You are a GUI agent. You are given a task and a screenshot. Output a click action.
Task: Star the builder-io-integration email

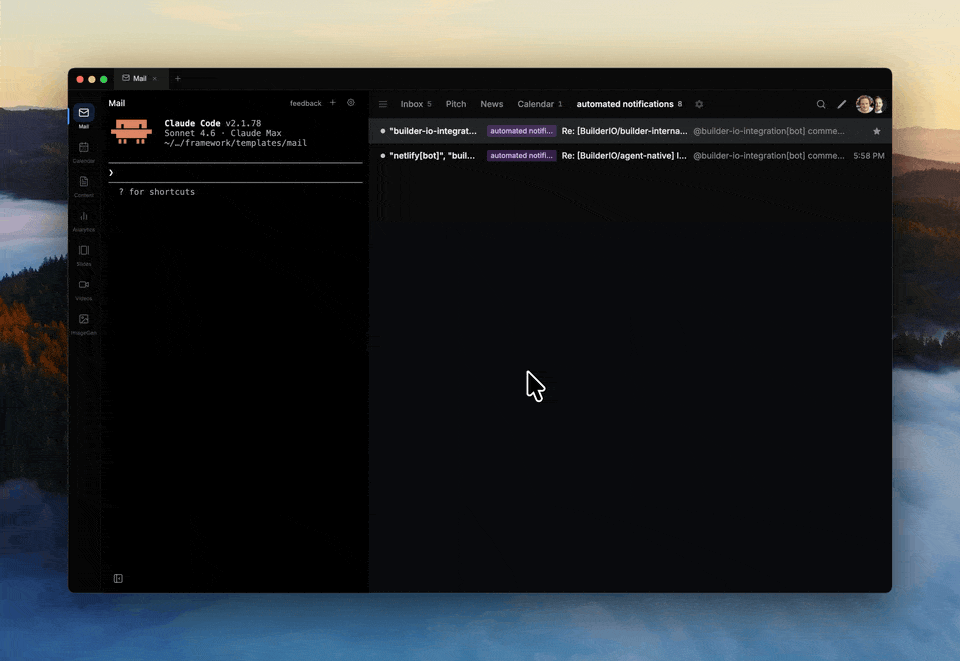[876, 130]
